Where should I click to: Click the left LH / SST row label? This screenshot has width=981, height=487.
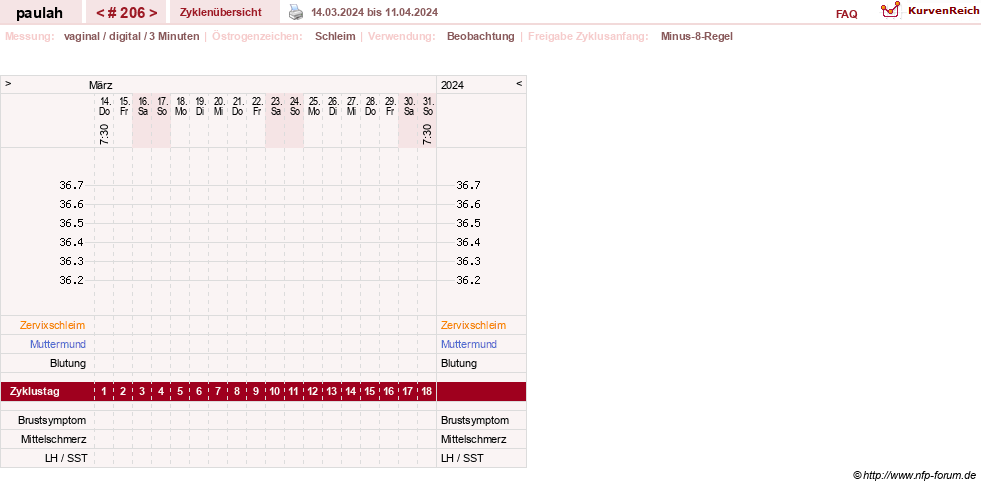point(66,458)
